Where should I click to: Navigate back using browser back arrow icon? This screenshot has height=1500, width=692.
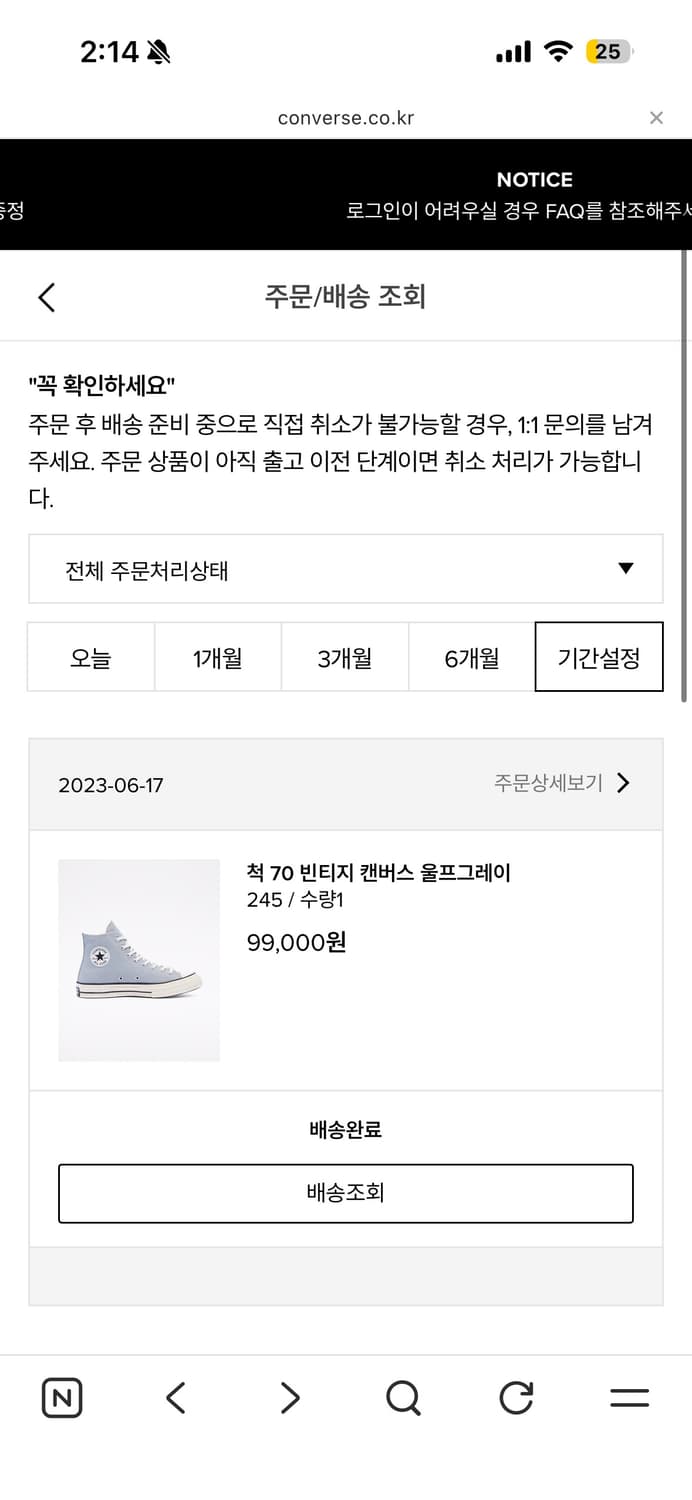(x=175, y=1397)
